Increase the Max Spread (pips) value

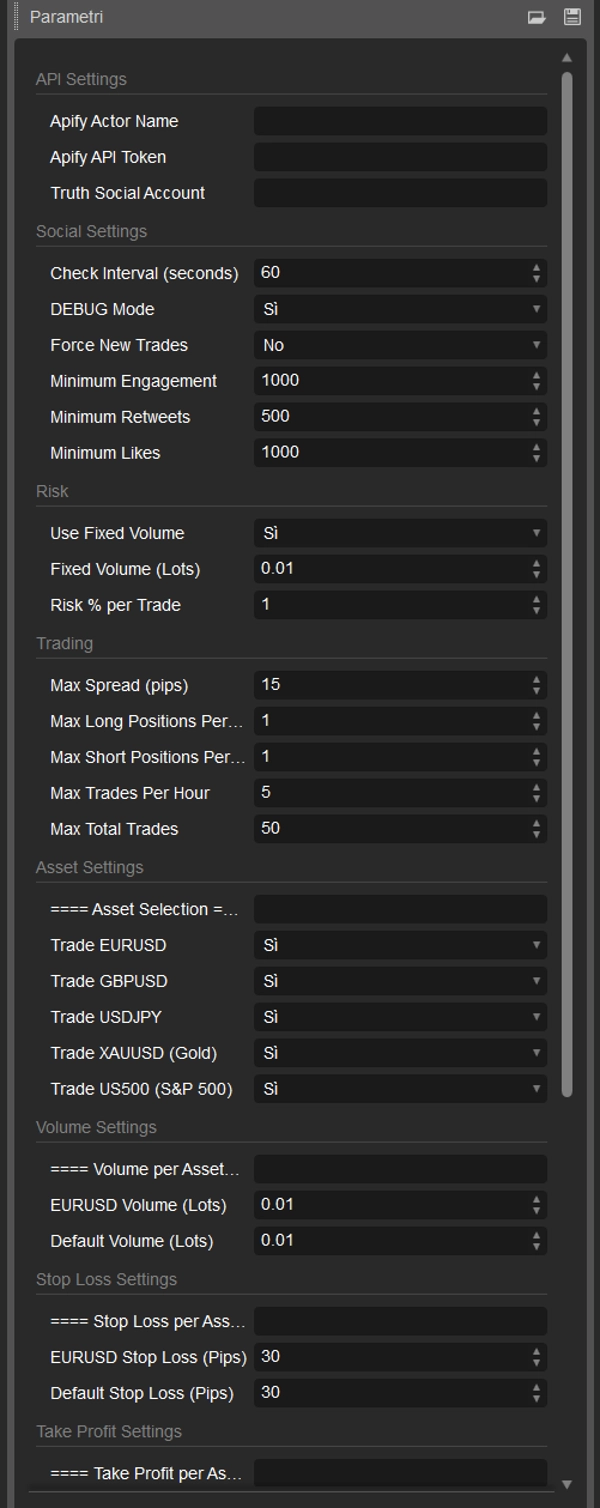pos(537,680)
